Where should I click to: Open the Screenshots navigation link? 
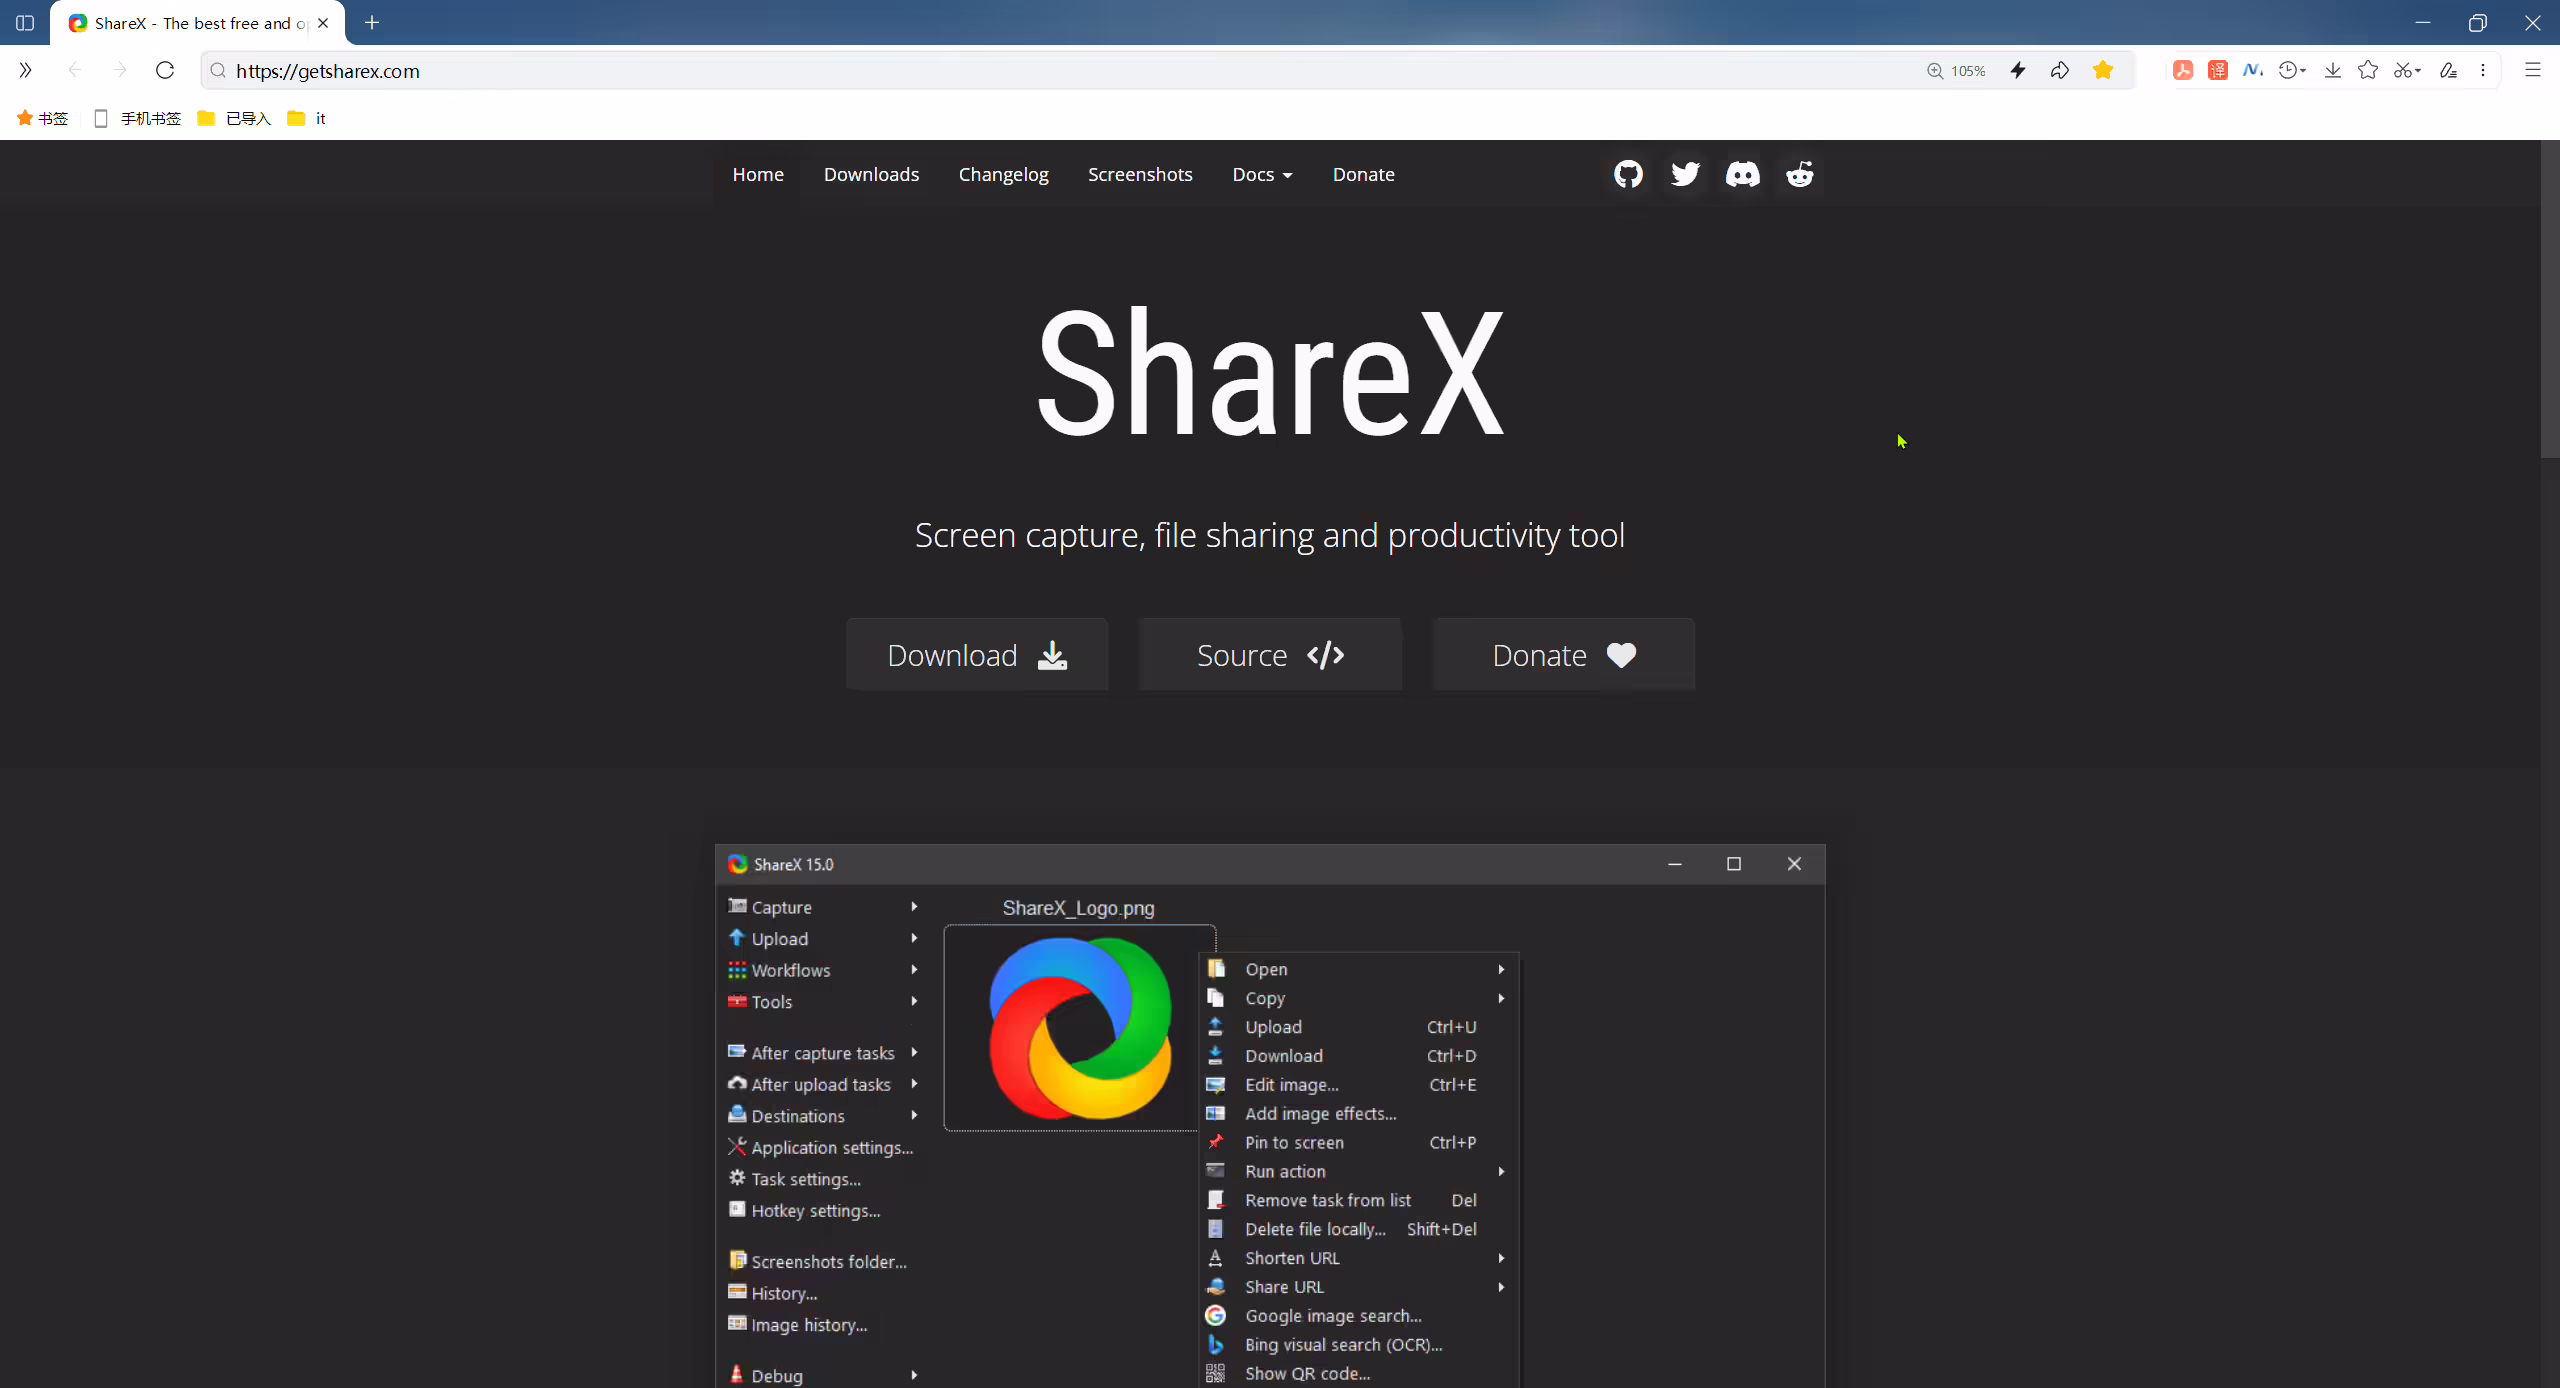click(x=1140, y=174)
